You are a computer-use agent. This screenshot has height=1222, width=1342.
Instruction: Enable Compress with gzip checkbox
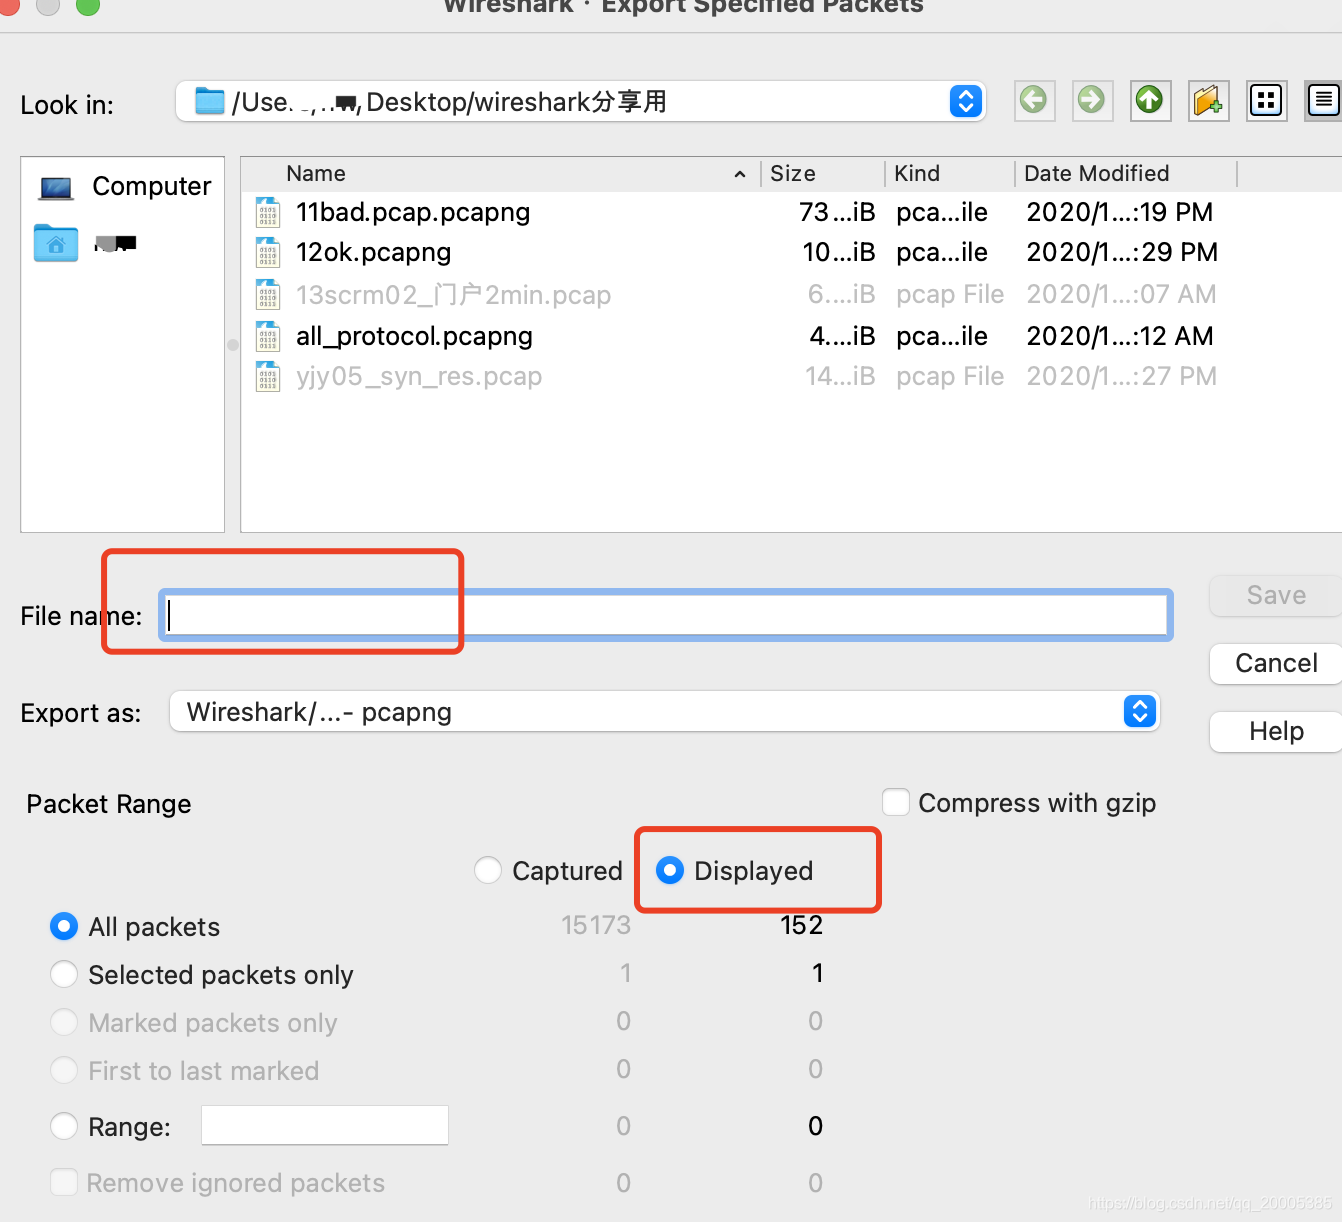click(896, 802)
